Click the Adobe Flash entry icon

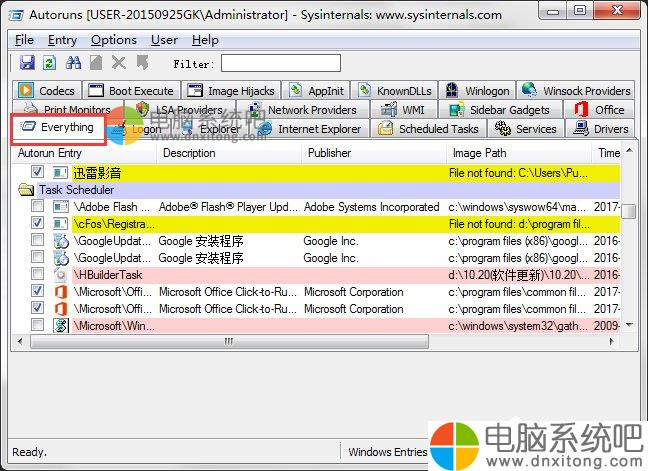[x=61, y=207]
